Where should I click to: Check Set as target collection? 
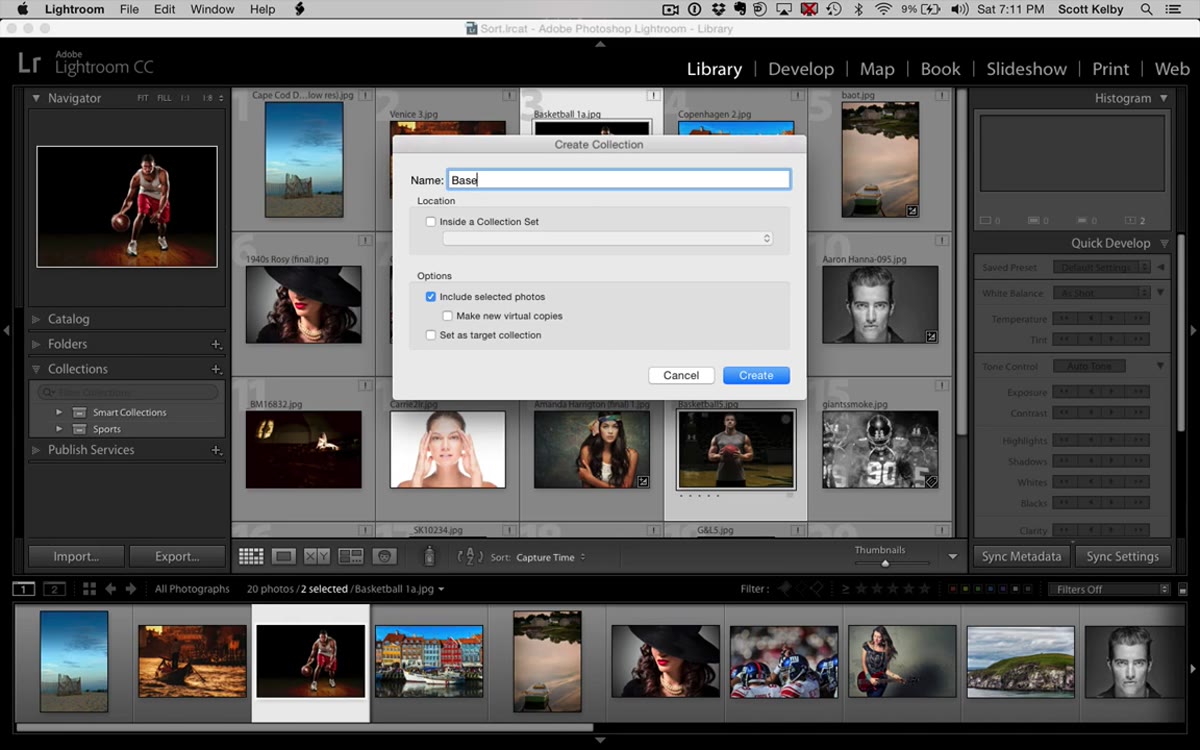pos(431,335)
